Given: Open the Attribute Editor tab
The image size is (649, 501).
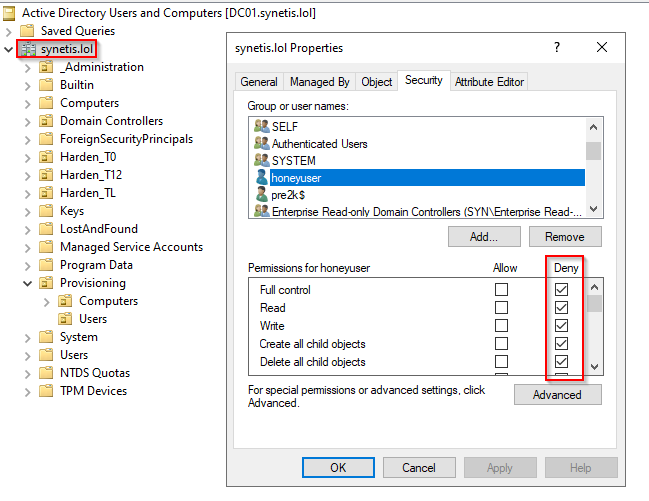Looking at the screenshot, I should click(x=489, y=82).
